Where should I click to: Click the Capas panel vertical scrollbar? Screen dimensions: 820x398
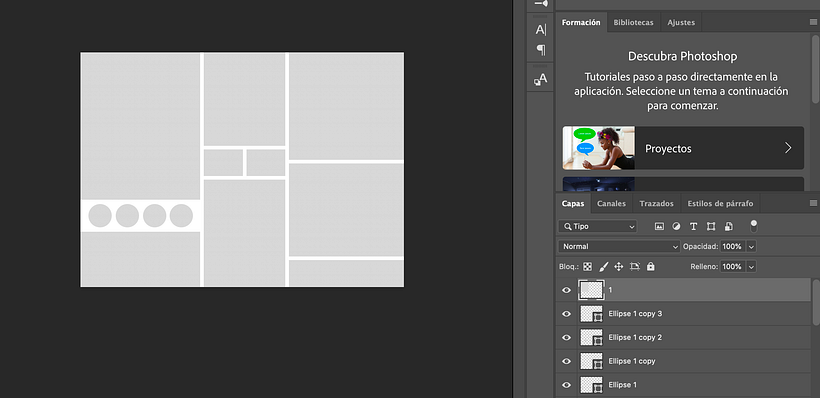(x=816, y=302)
